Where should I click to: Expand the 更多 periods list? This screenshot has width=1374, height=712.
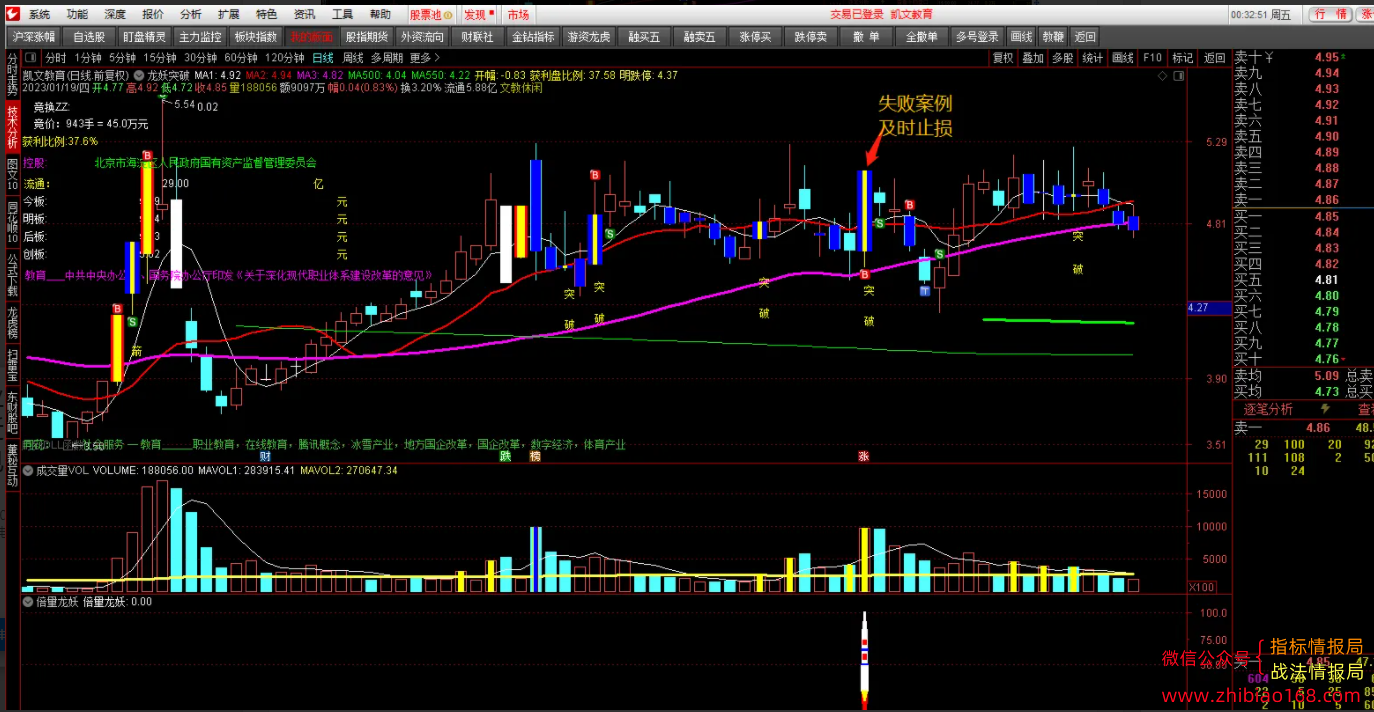(x=426, y=58)
